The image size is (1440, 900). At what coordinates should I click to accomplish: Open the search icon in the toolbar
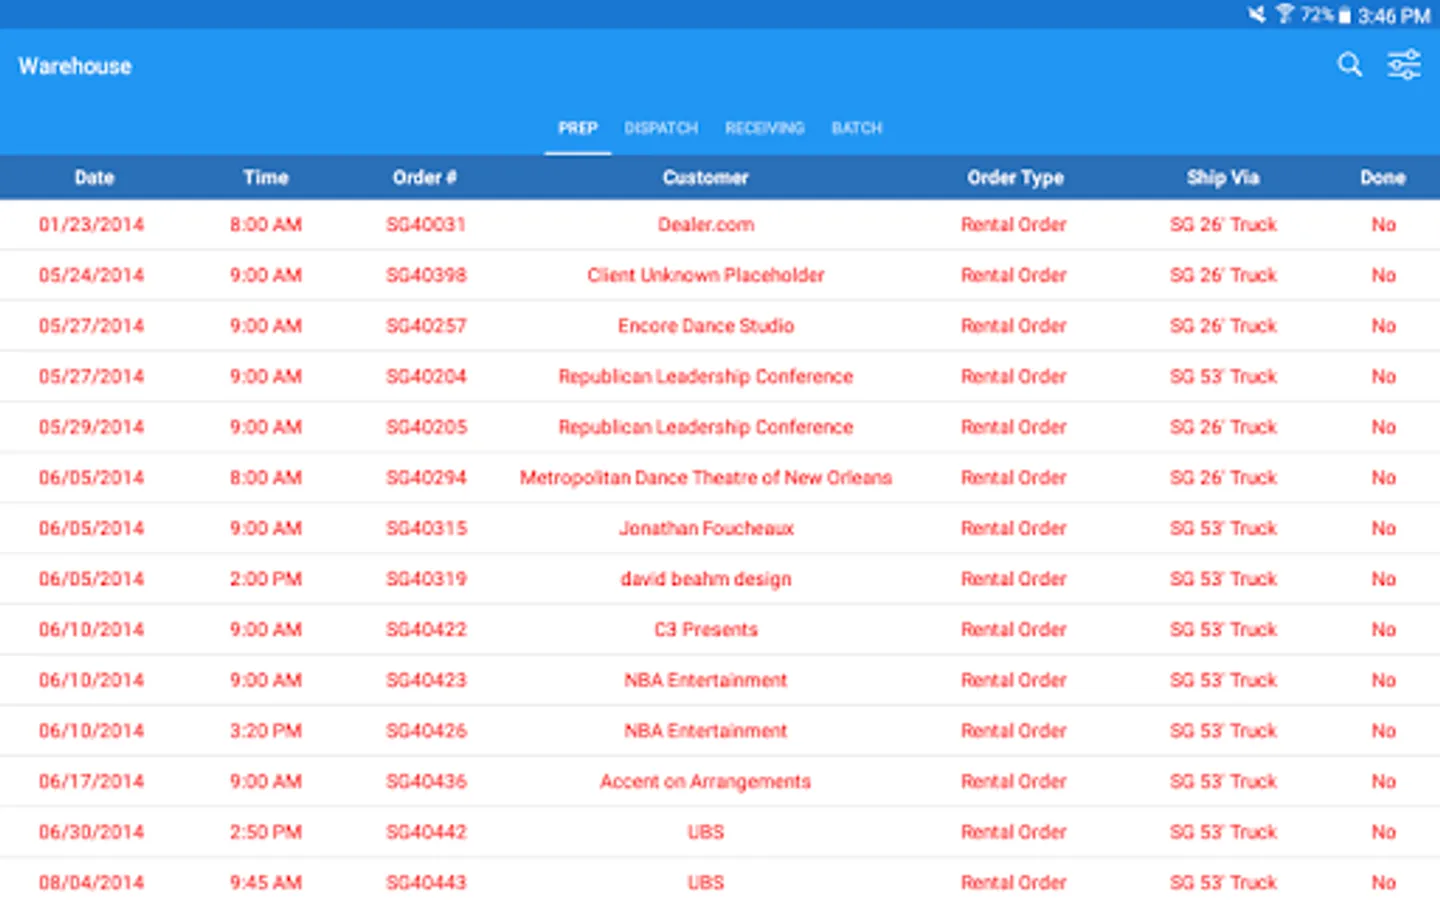1349,64
